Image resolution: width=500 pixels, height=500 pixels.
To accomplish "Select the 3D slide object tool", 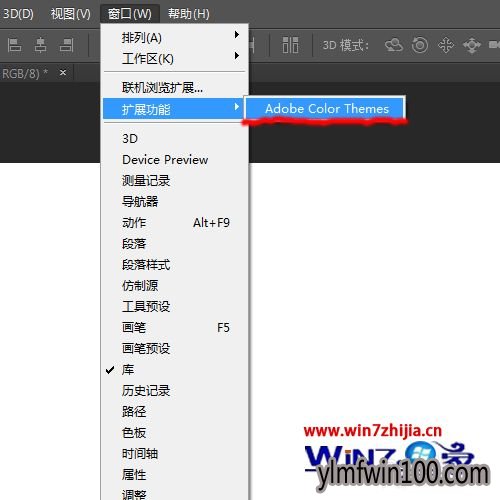I will pyautogui.click(x=472, y=45).
